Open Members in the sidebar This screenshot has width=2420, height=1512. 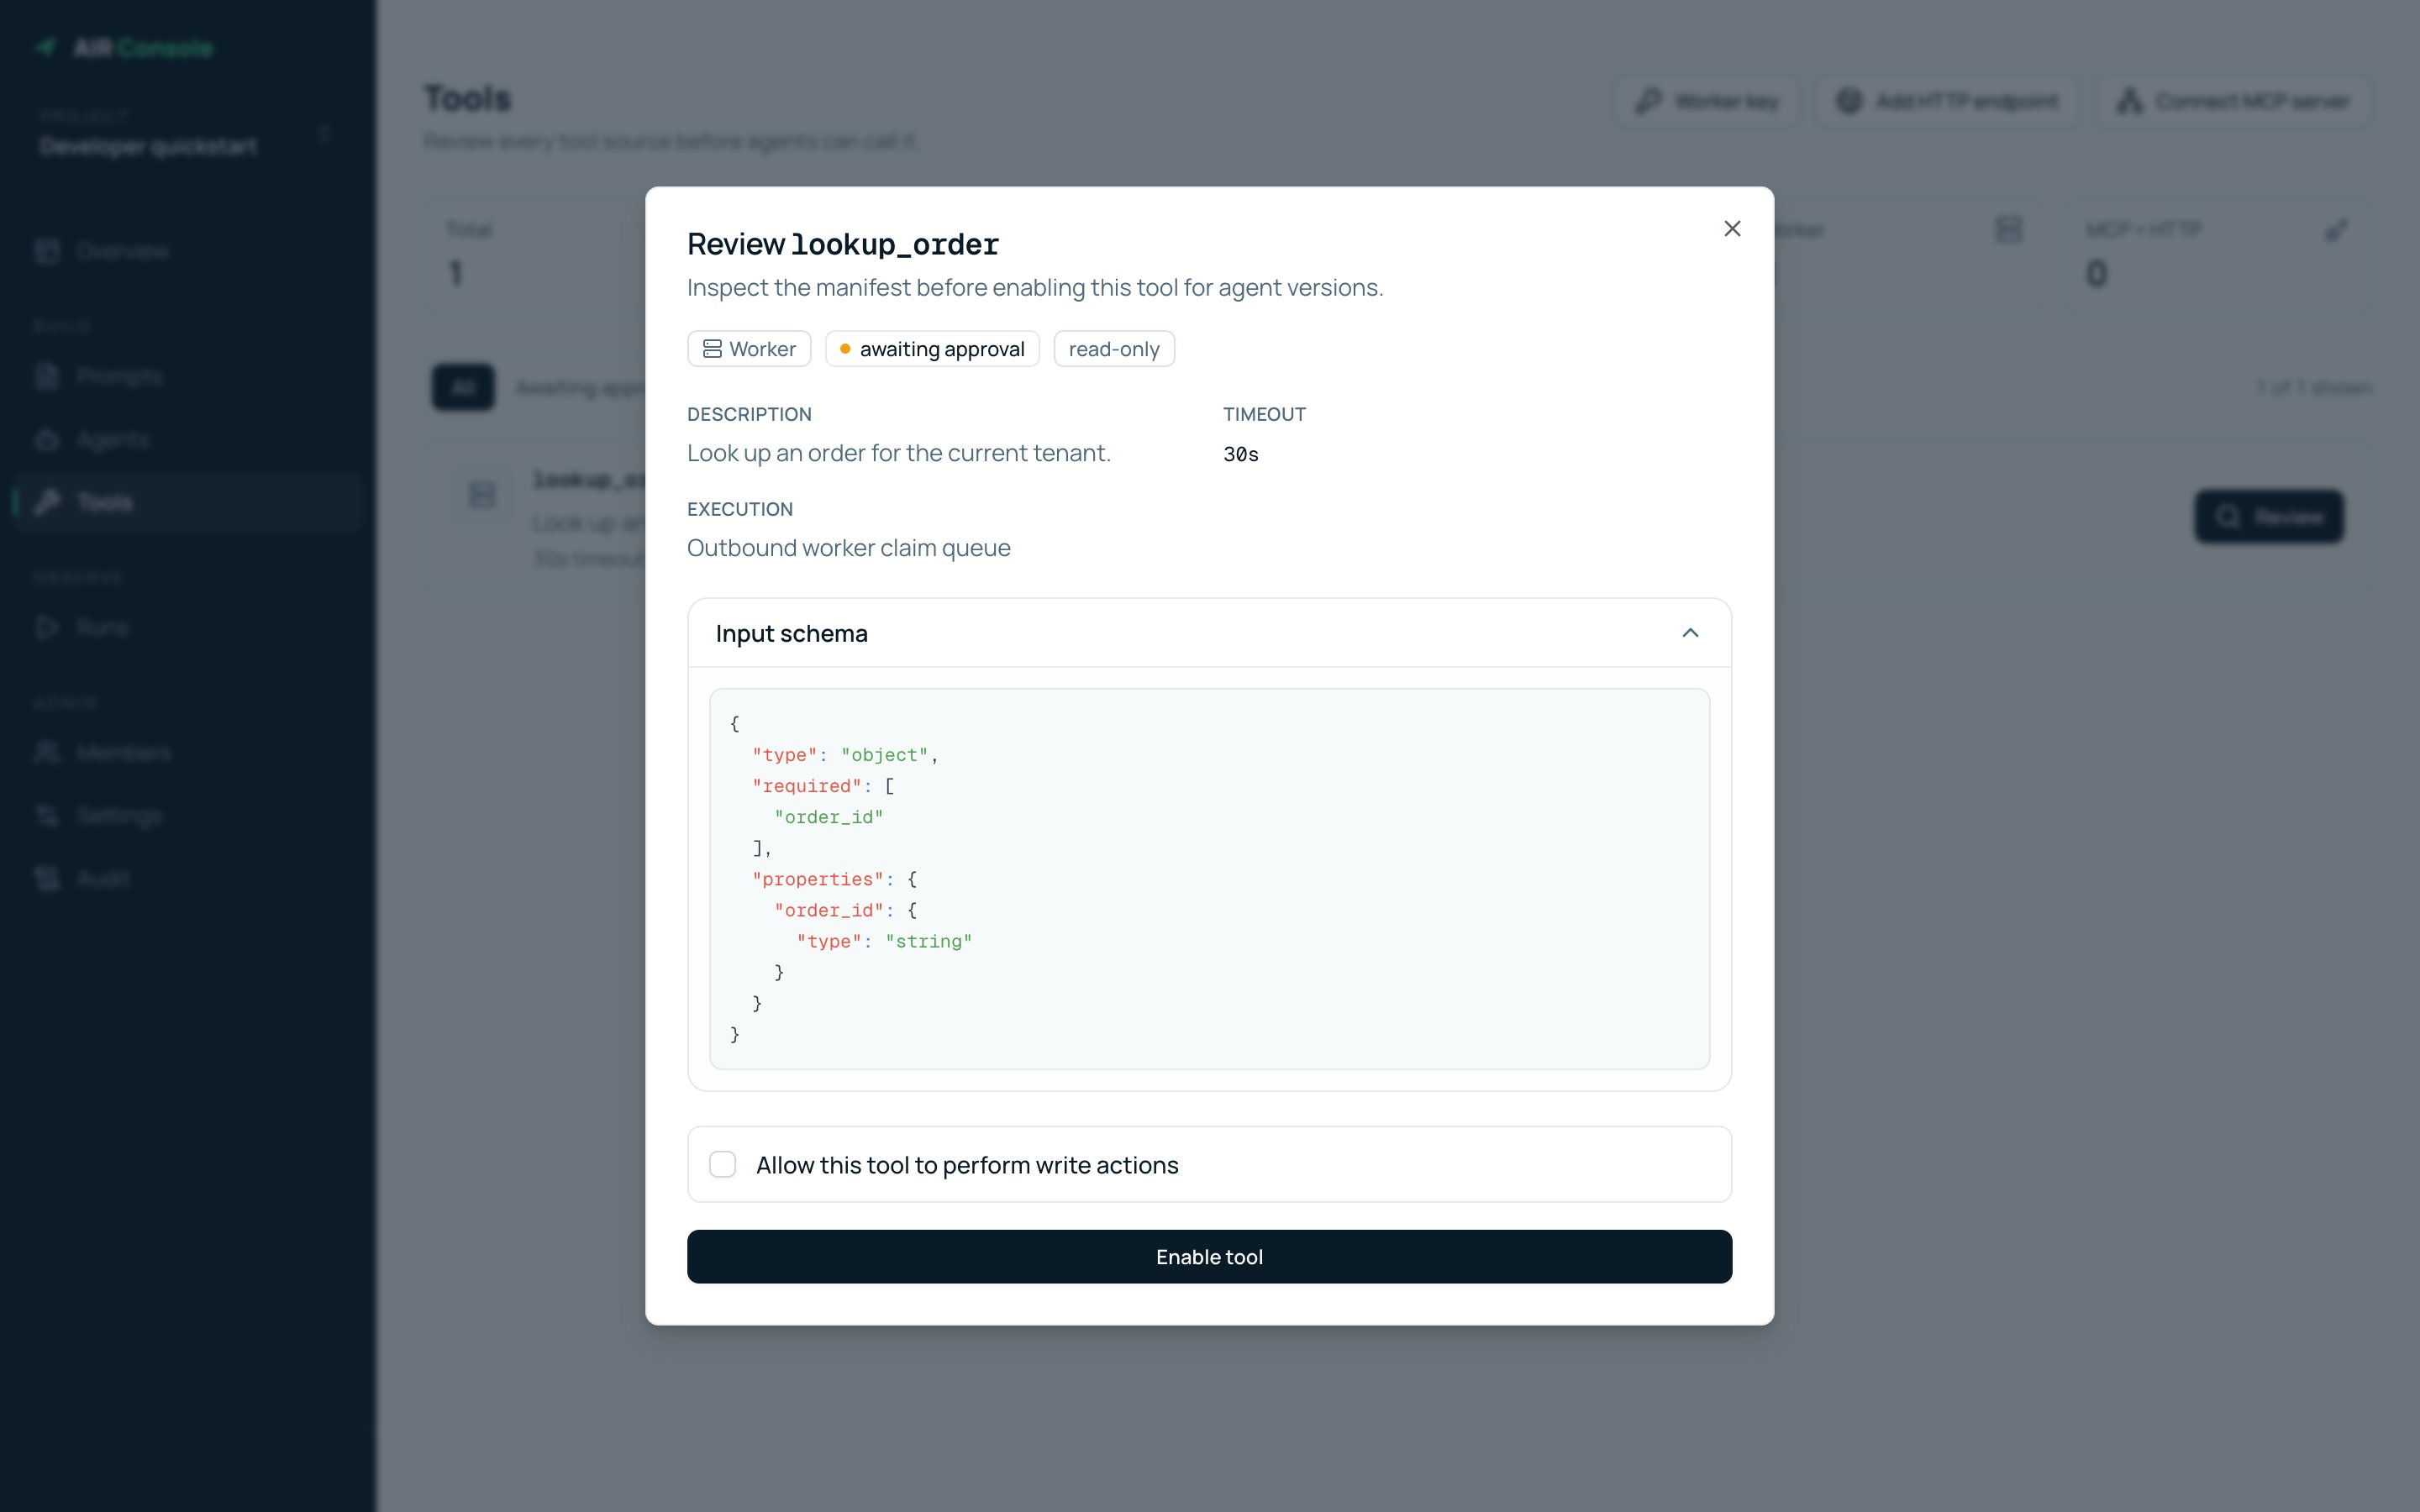tap(188, 752)
